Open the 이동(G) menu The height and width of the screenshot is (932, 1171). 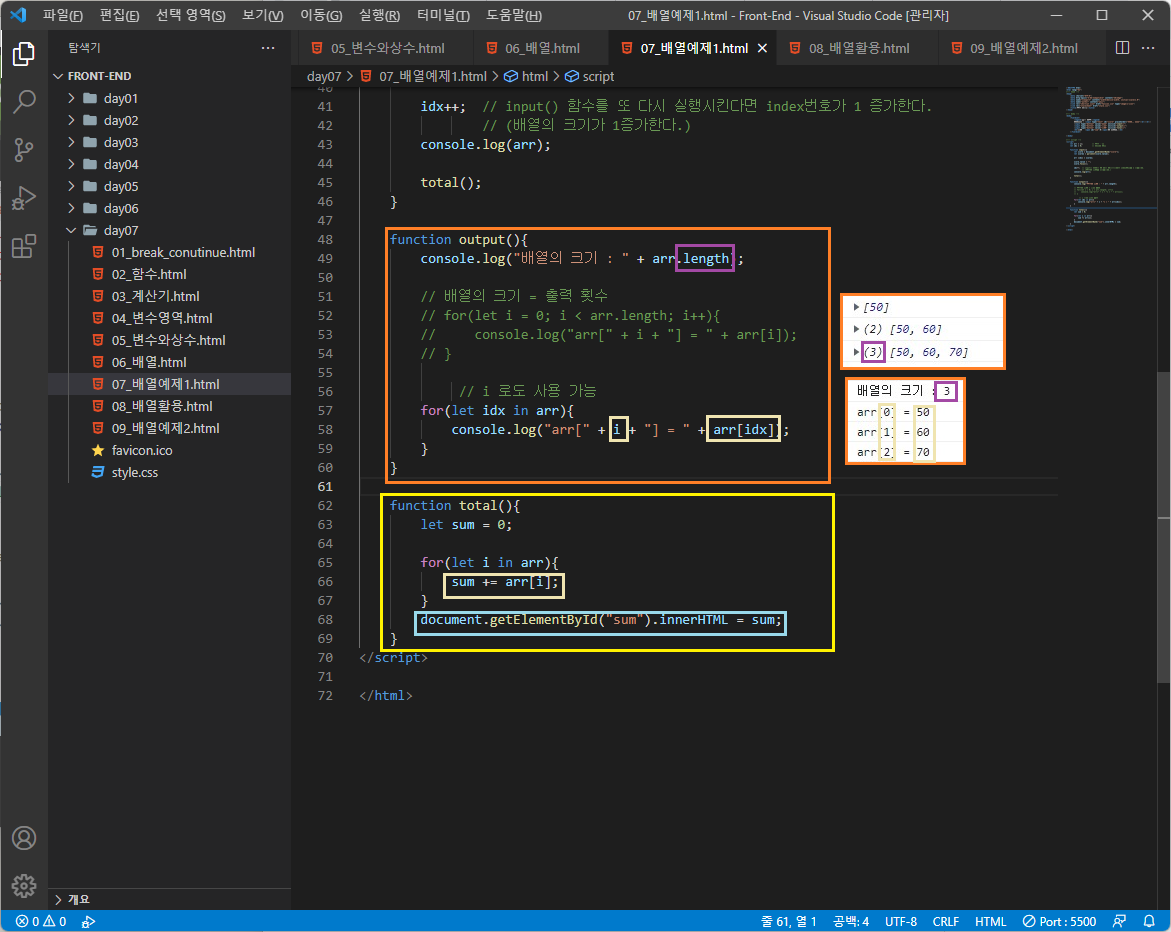(x=321, y=15)
